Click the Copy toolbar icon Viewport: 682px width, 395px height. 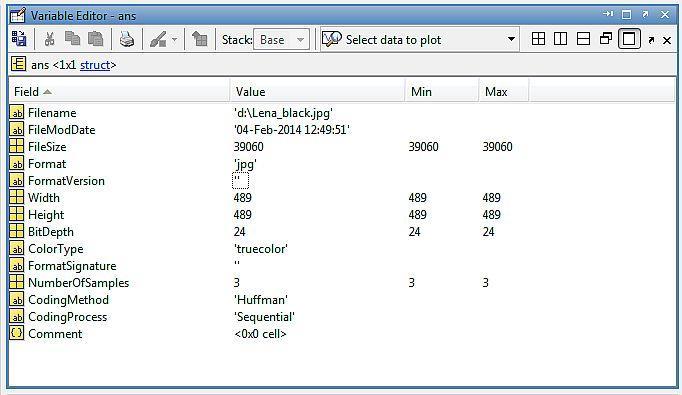pos(72,39)
